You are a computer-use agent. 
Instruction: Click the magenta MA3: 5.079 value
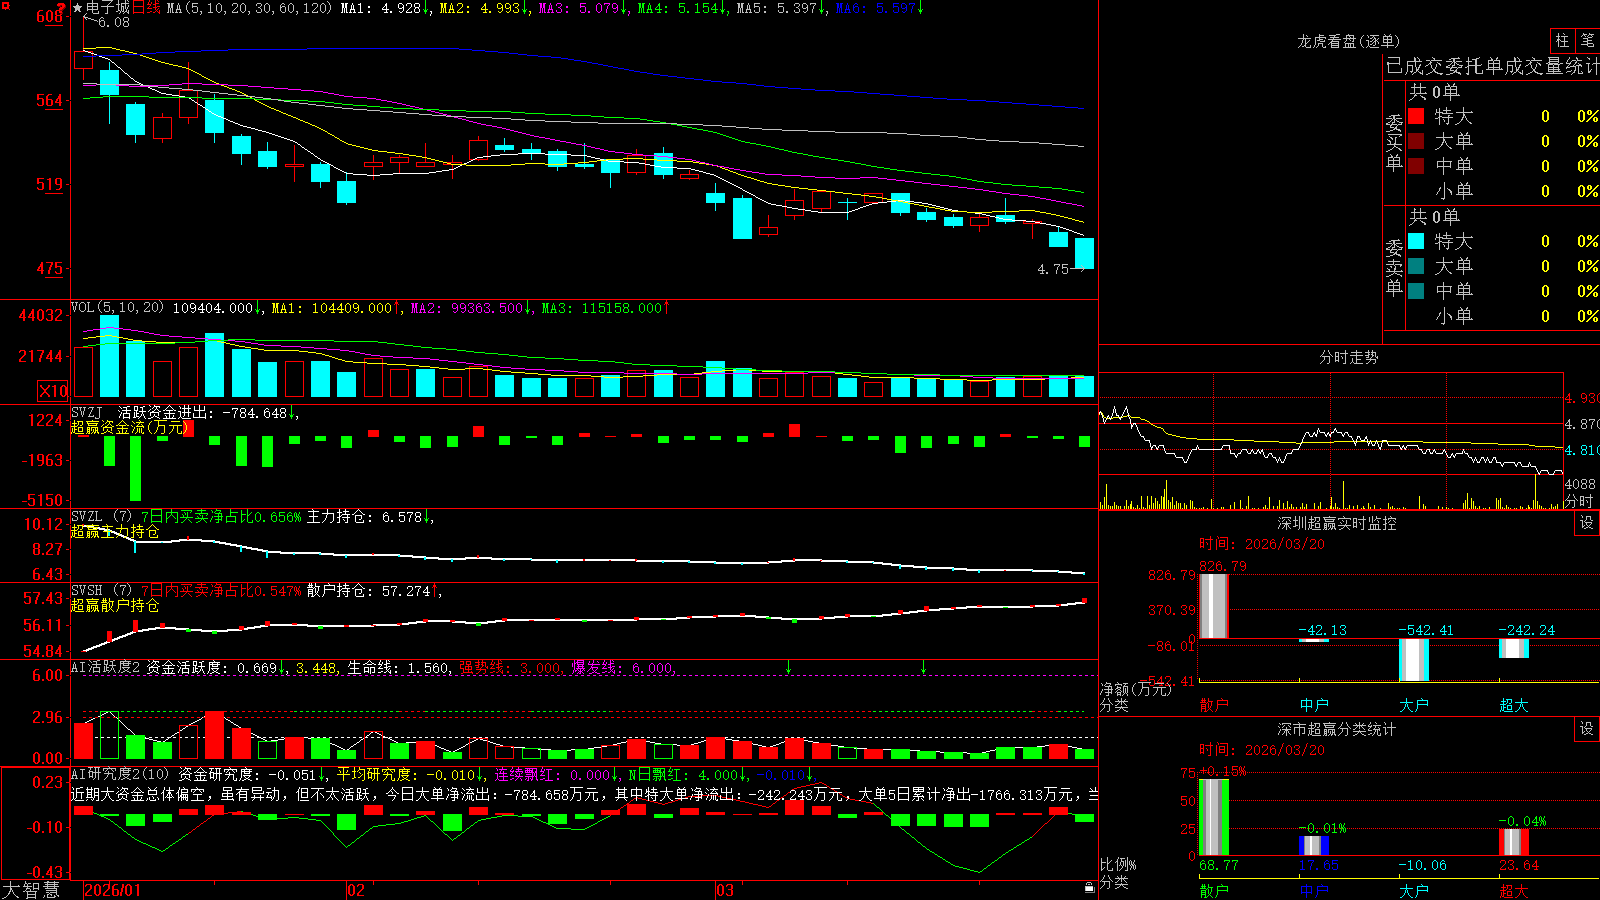(x=584, y=8)
